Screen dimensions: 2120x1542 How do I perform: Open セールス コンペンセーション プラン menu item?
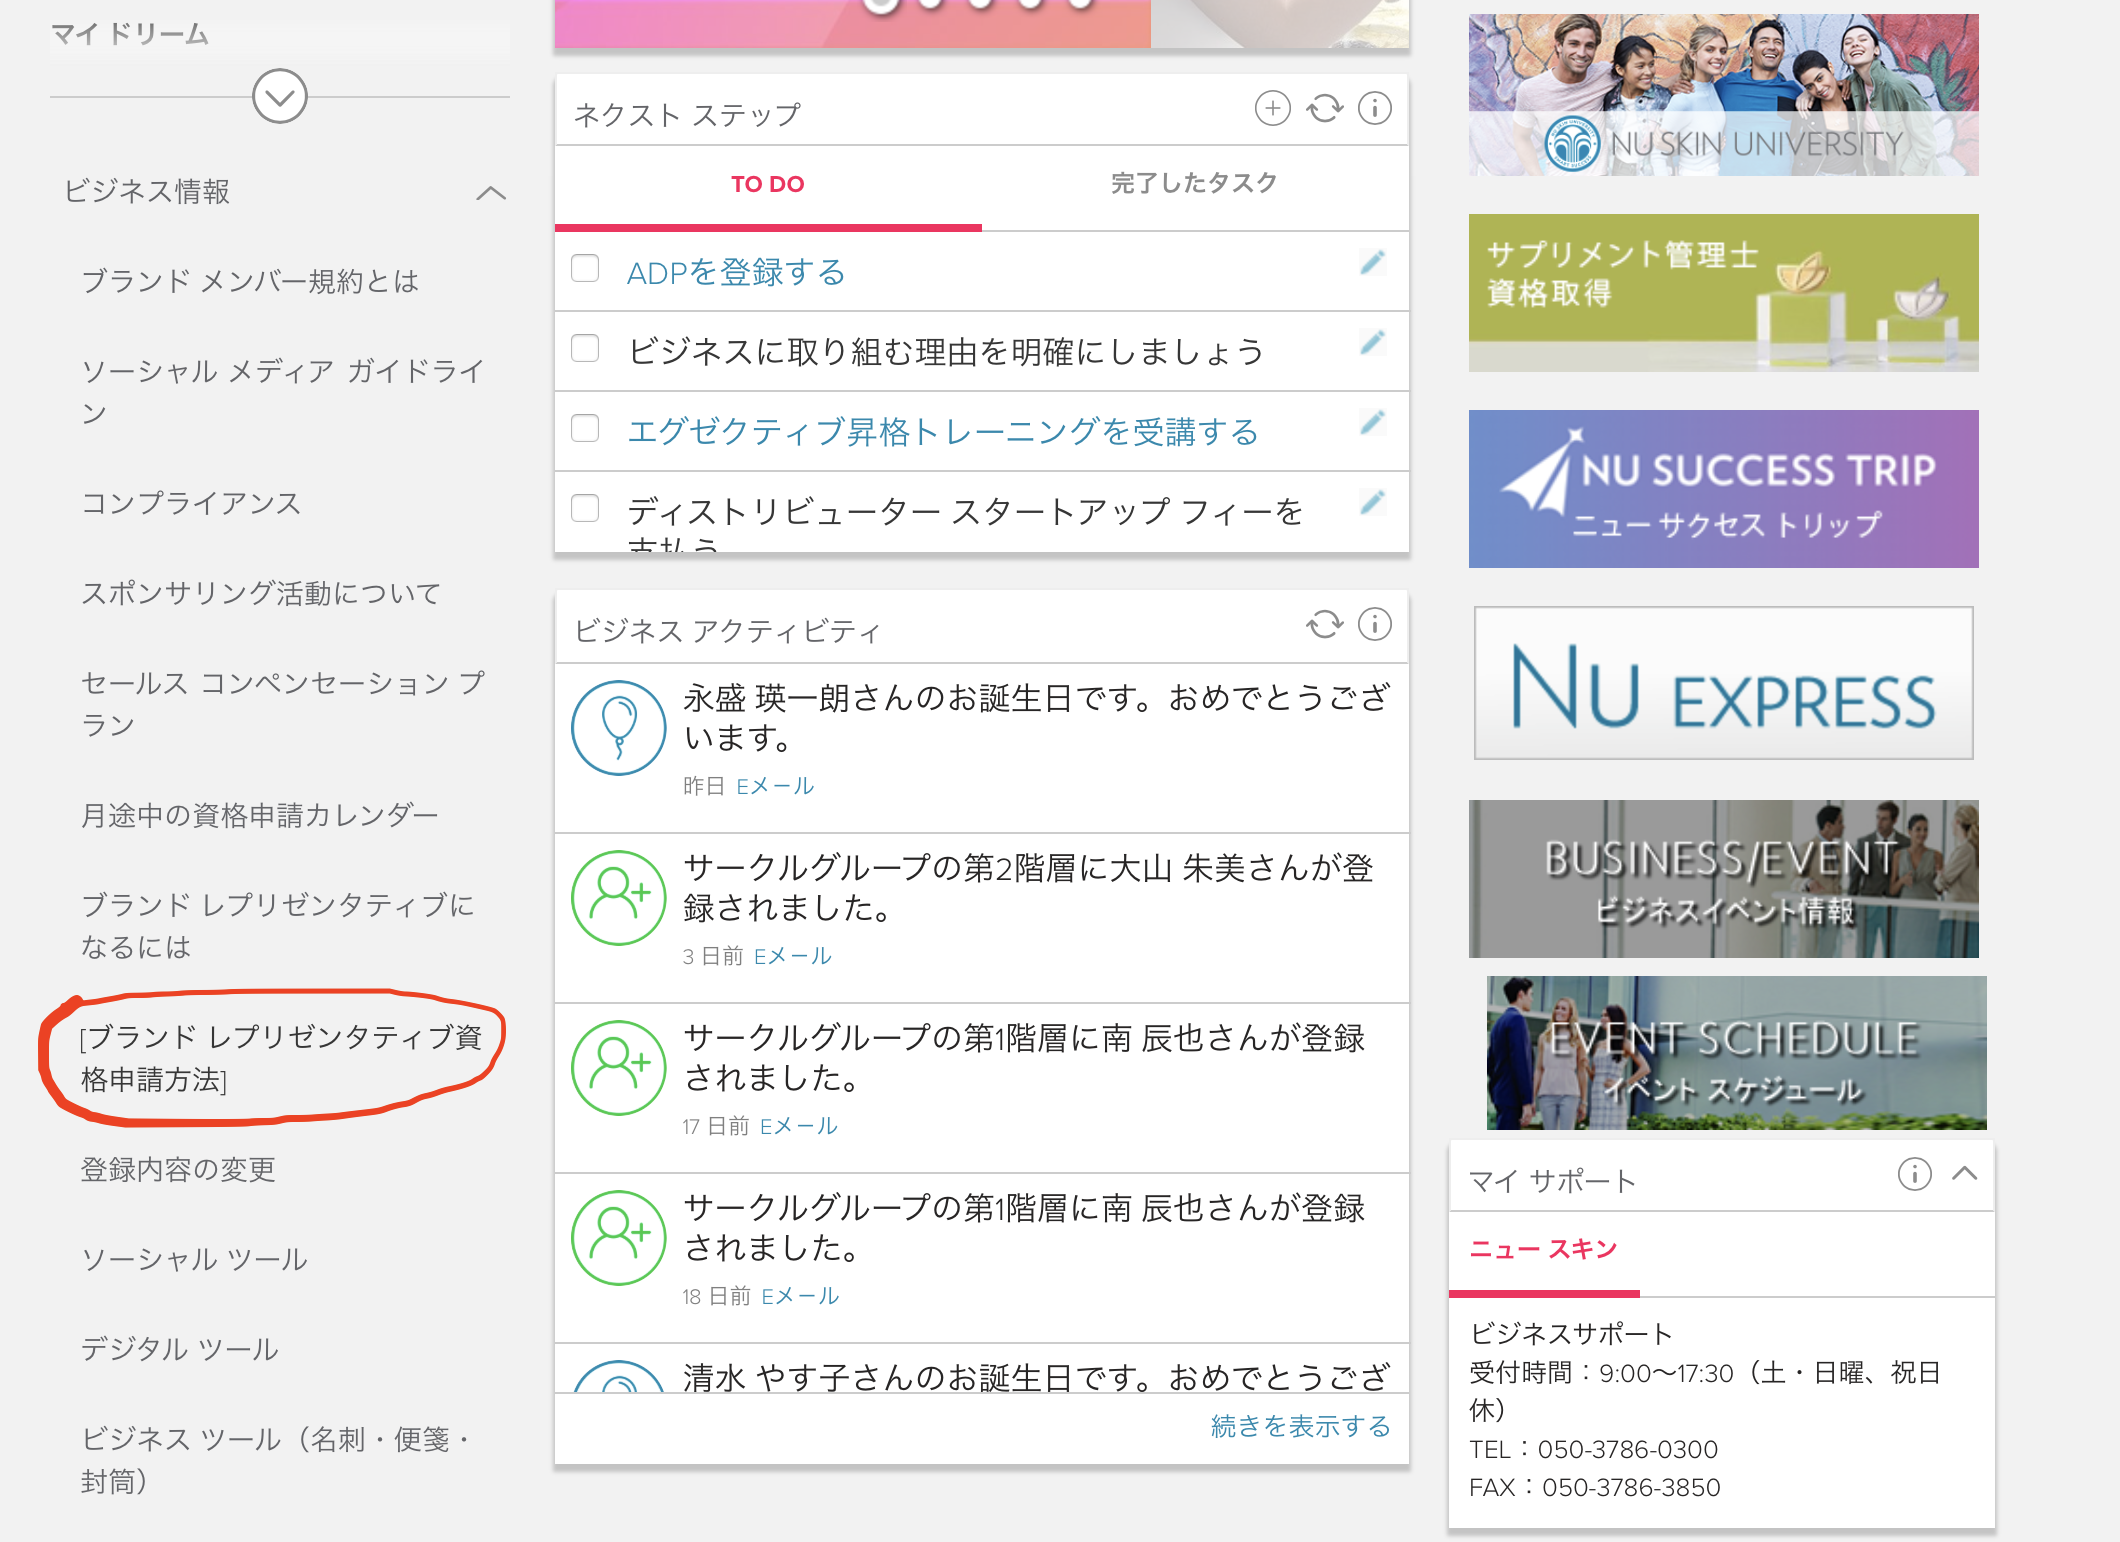(x=283, y=704)
